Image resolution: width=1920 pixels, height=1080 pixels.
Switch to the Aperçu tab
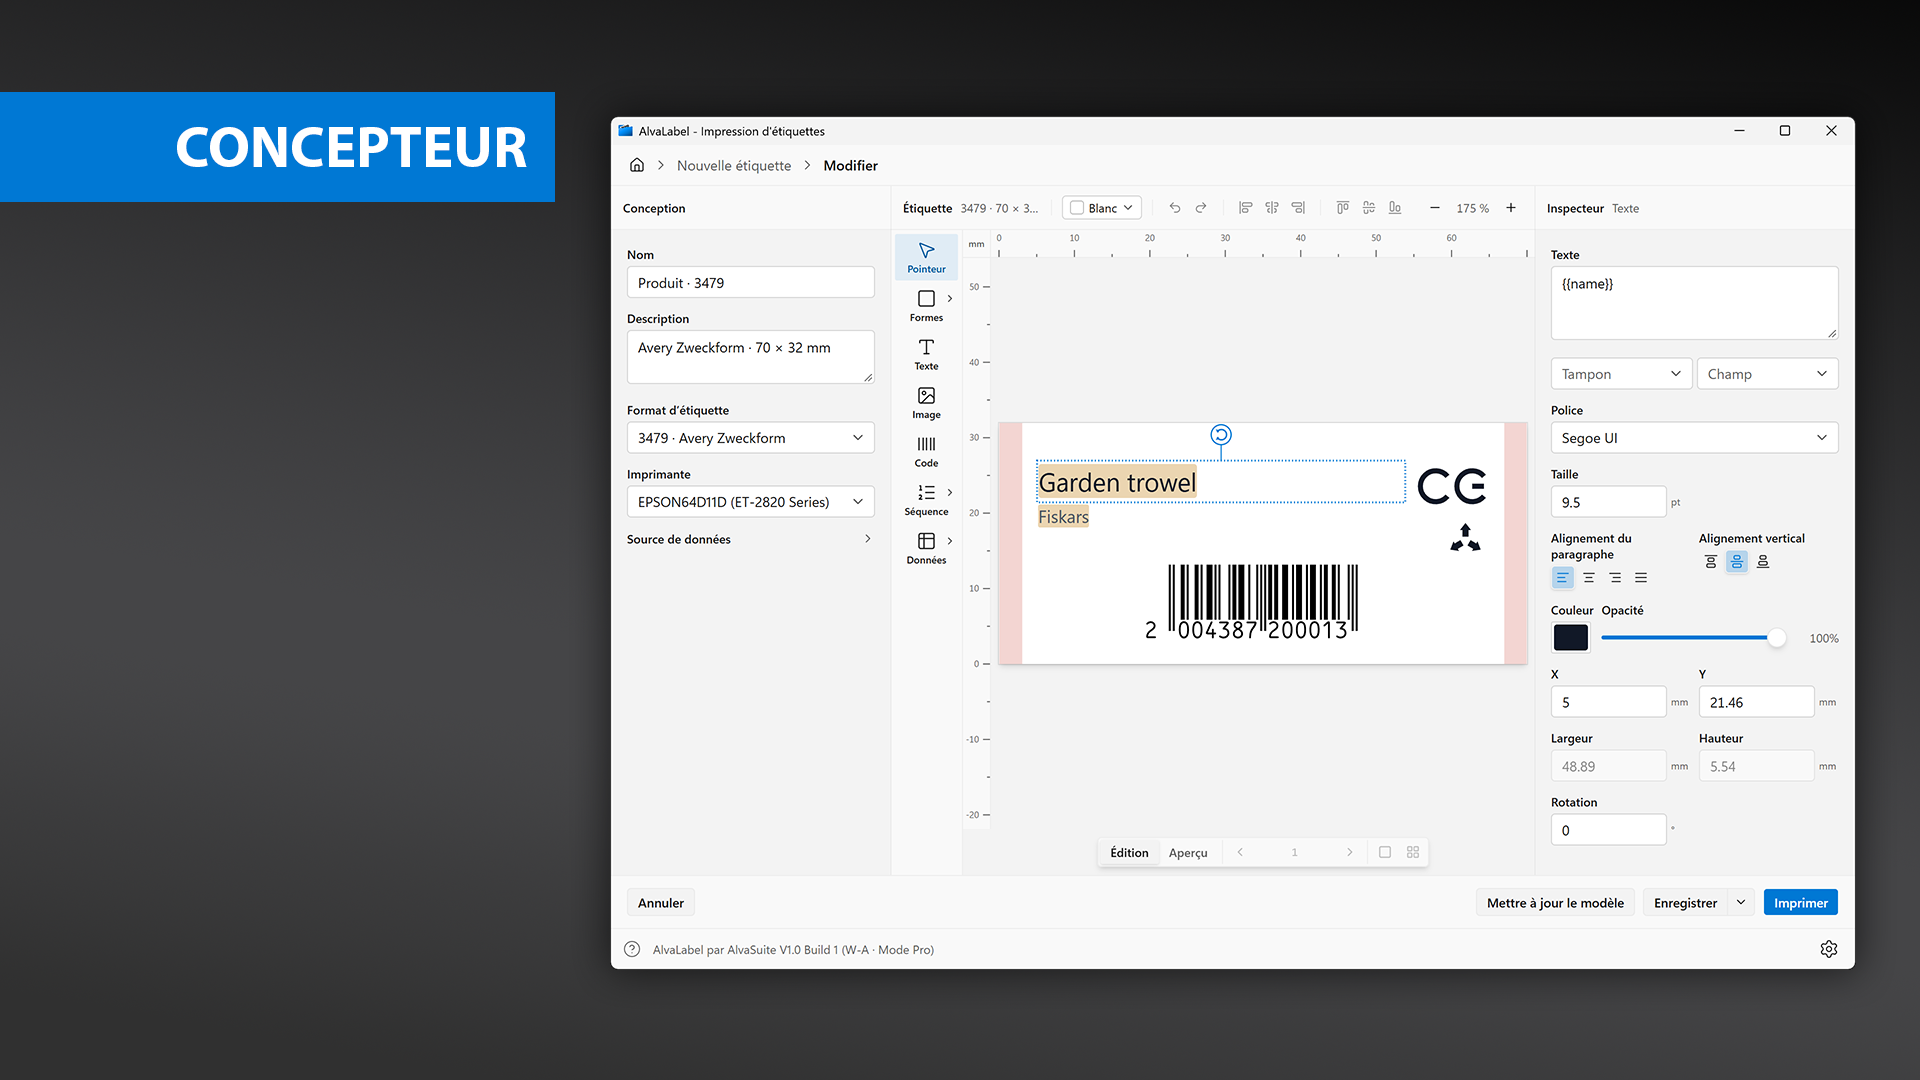pos(1188,853)
